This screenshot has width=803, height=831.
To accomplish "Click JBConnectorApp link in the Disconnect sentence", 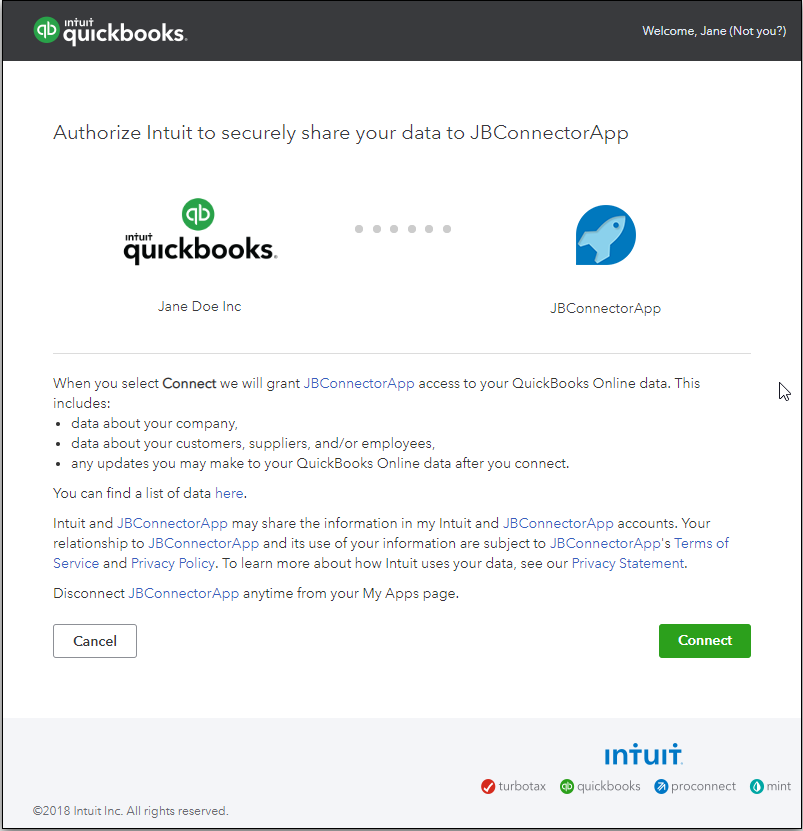I will click(x=183, y=593).
